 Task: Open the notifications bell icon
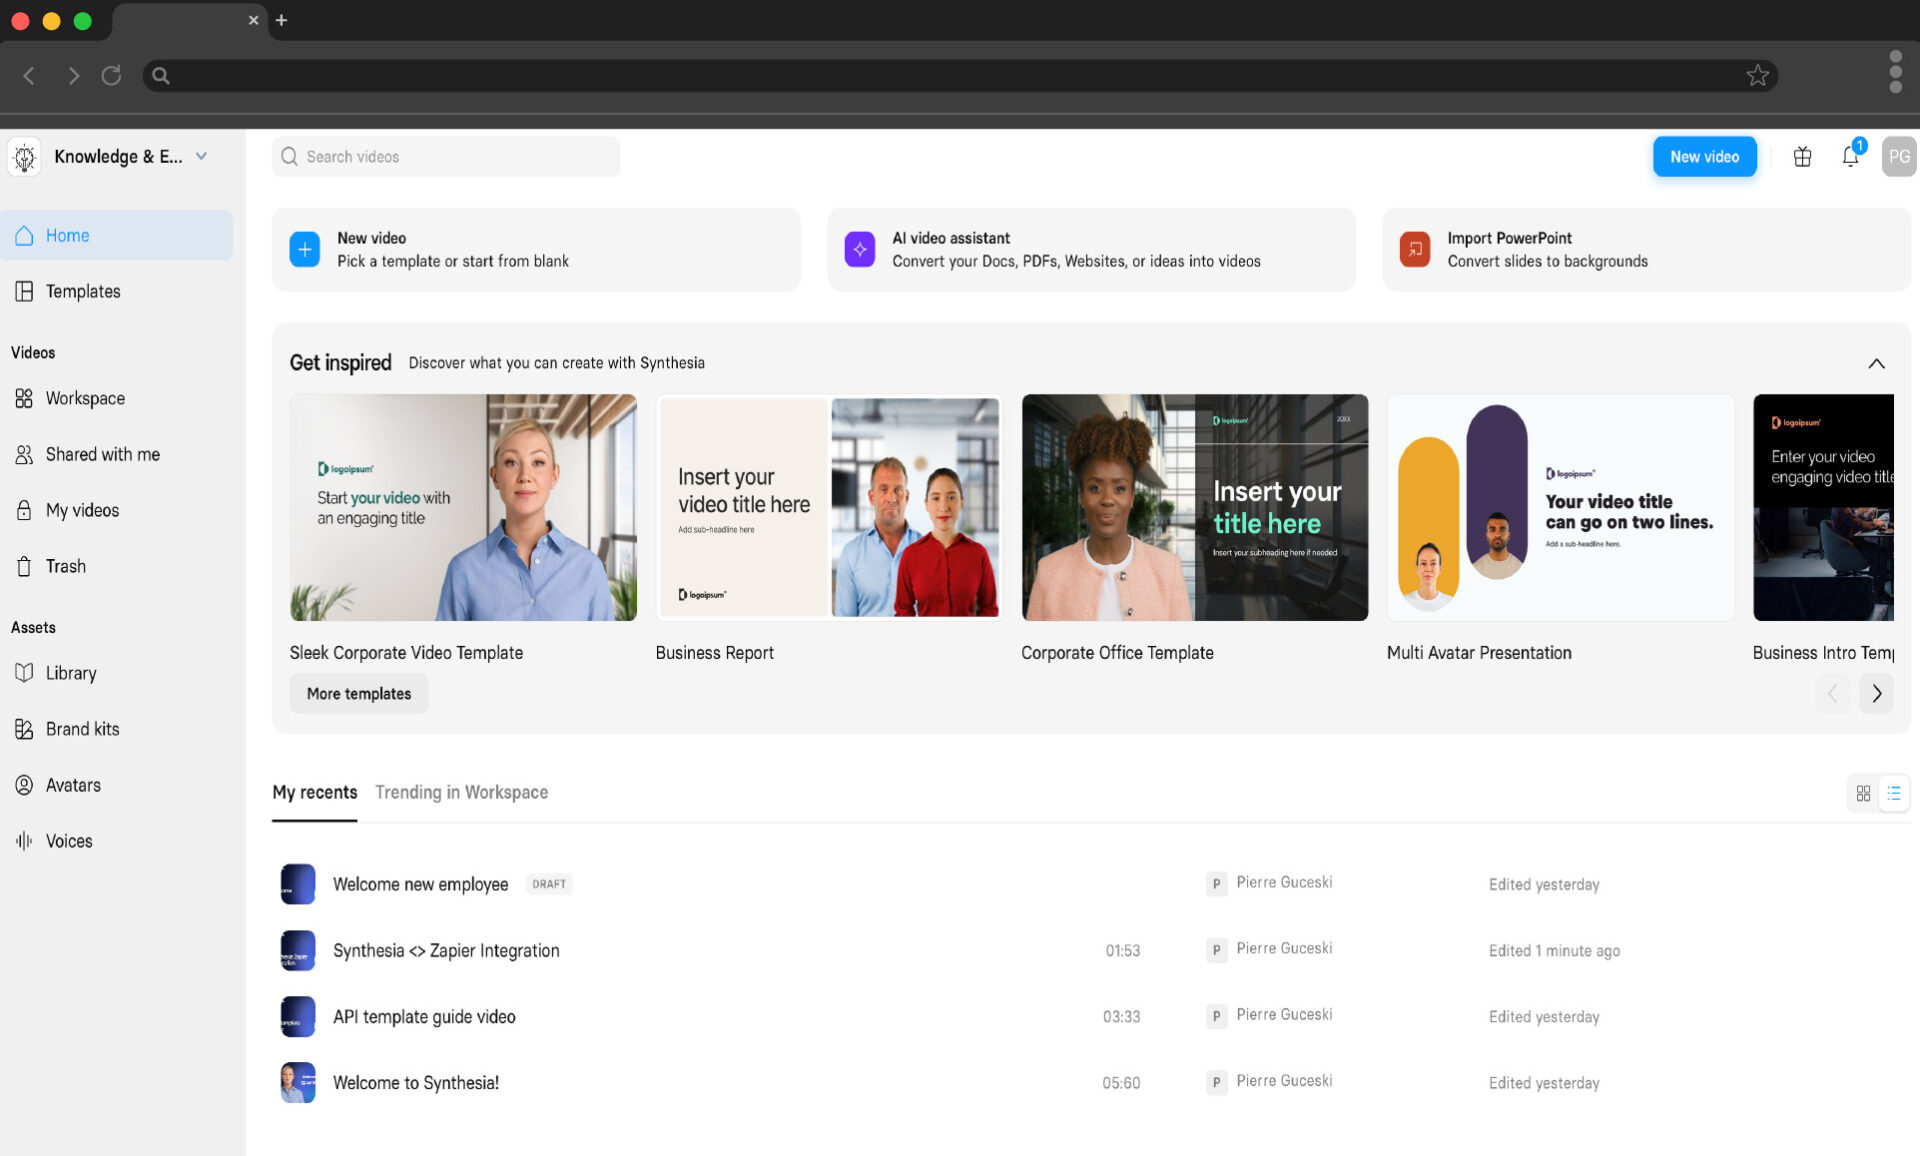pyautogui.click(x=1850, y=157)
